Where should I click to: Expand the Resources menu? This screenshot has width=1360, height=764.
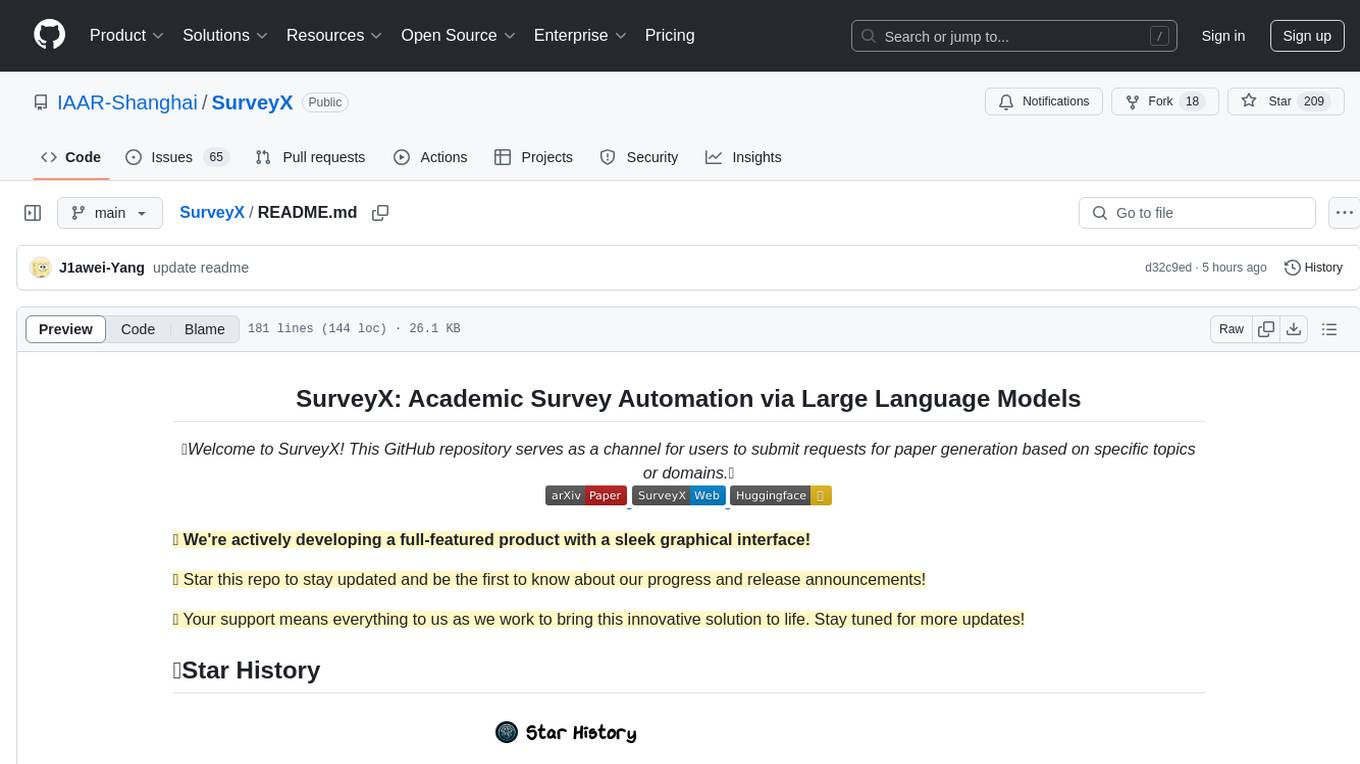tap(334, 35)
